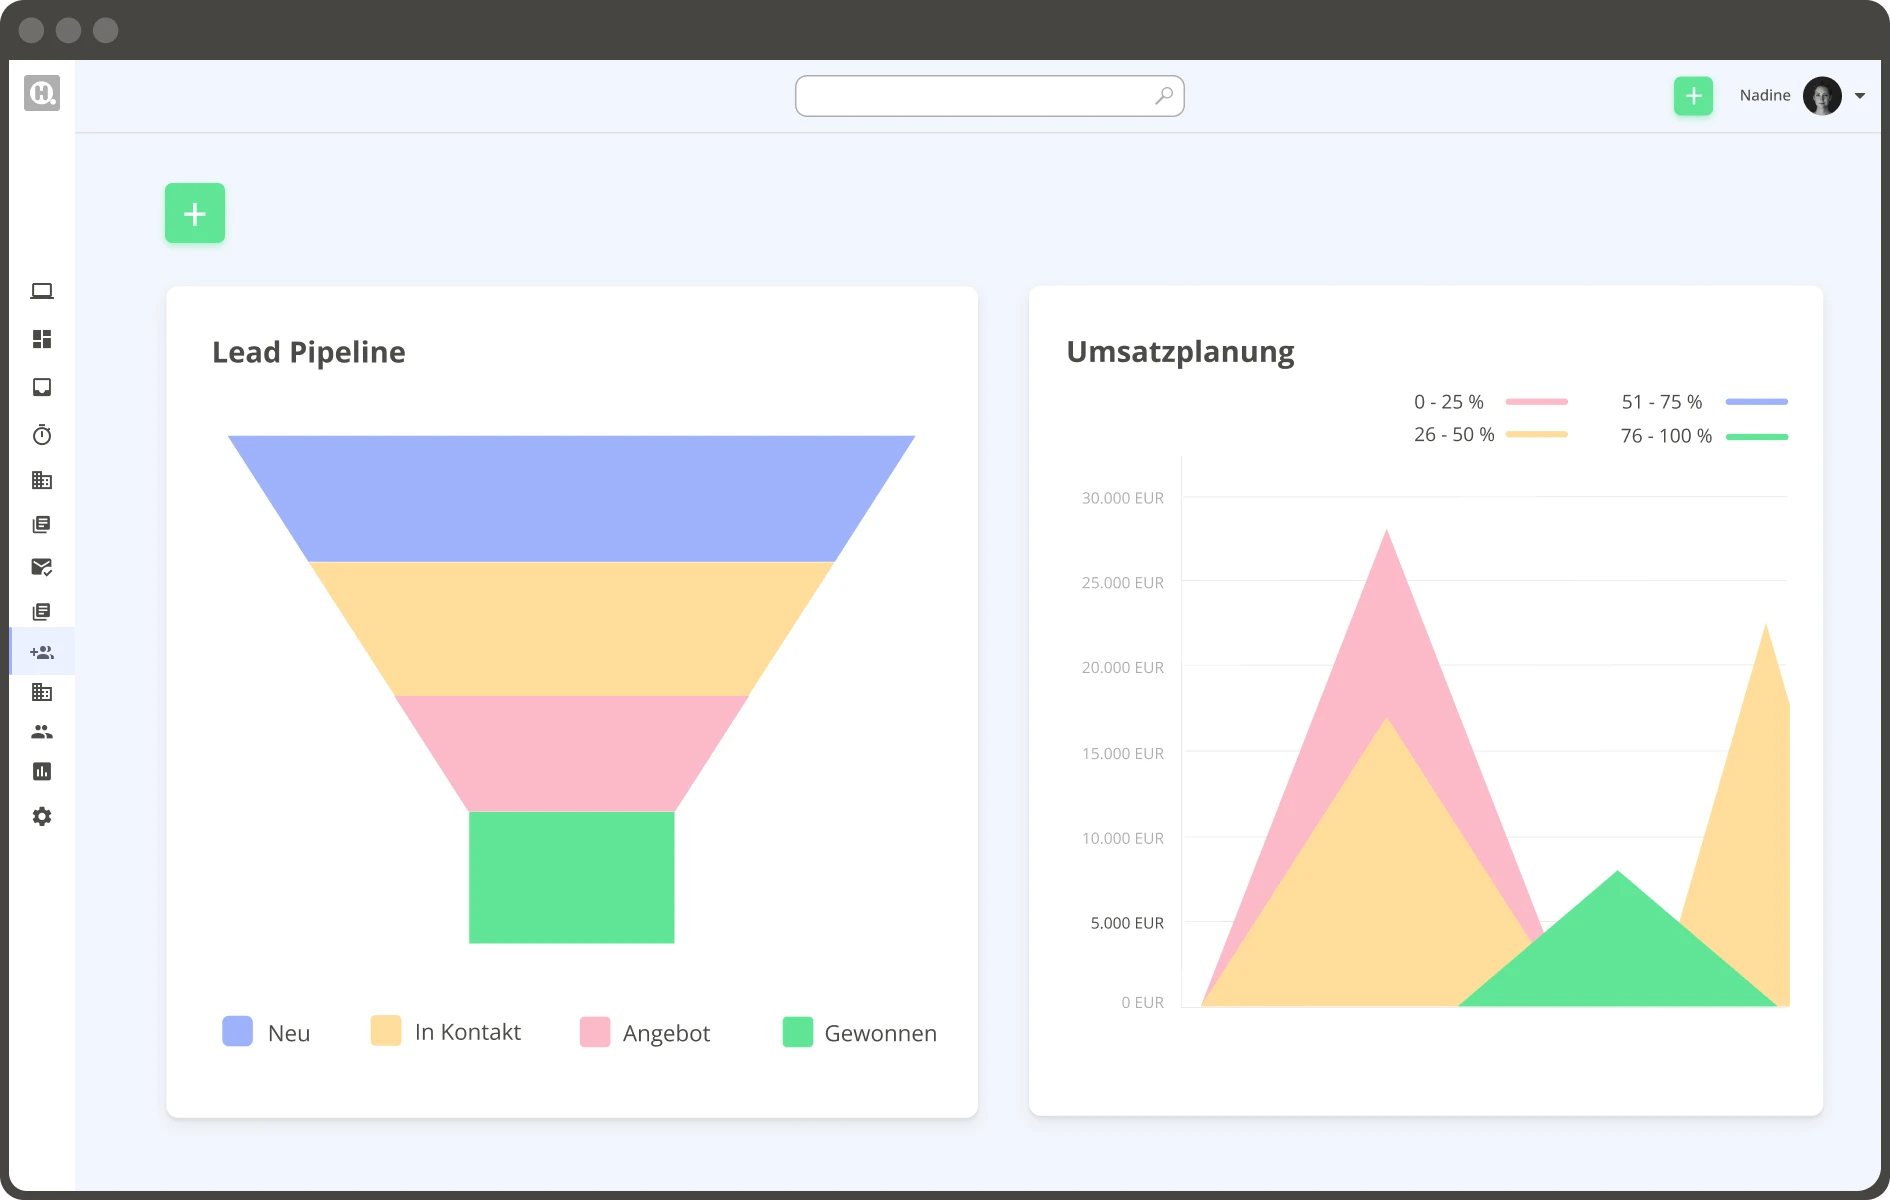Click the pink Angebot legend swatch
Image resolution: width=1890 pixels, height=1200 pixels.
point(595,1032)
